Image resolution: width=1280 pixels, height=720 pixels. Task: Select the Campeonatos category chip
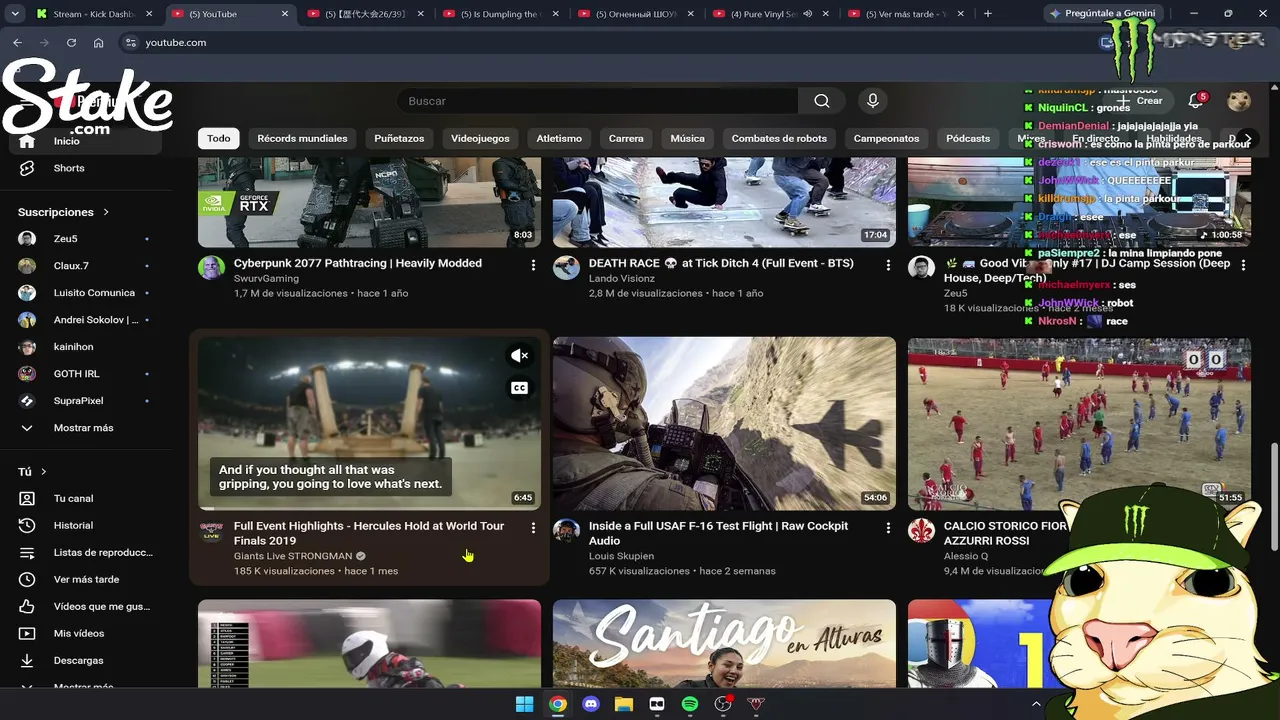(886, 139)
